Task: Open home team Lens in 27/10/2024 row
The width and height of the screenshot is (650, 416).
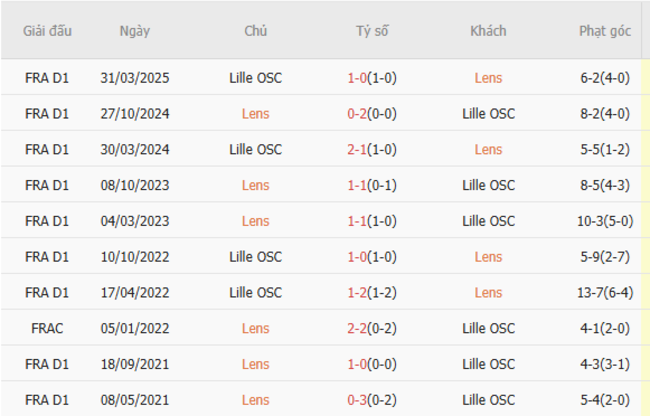Action: click(x=255, y=114)
